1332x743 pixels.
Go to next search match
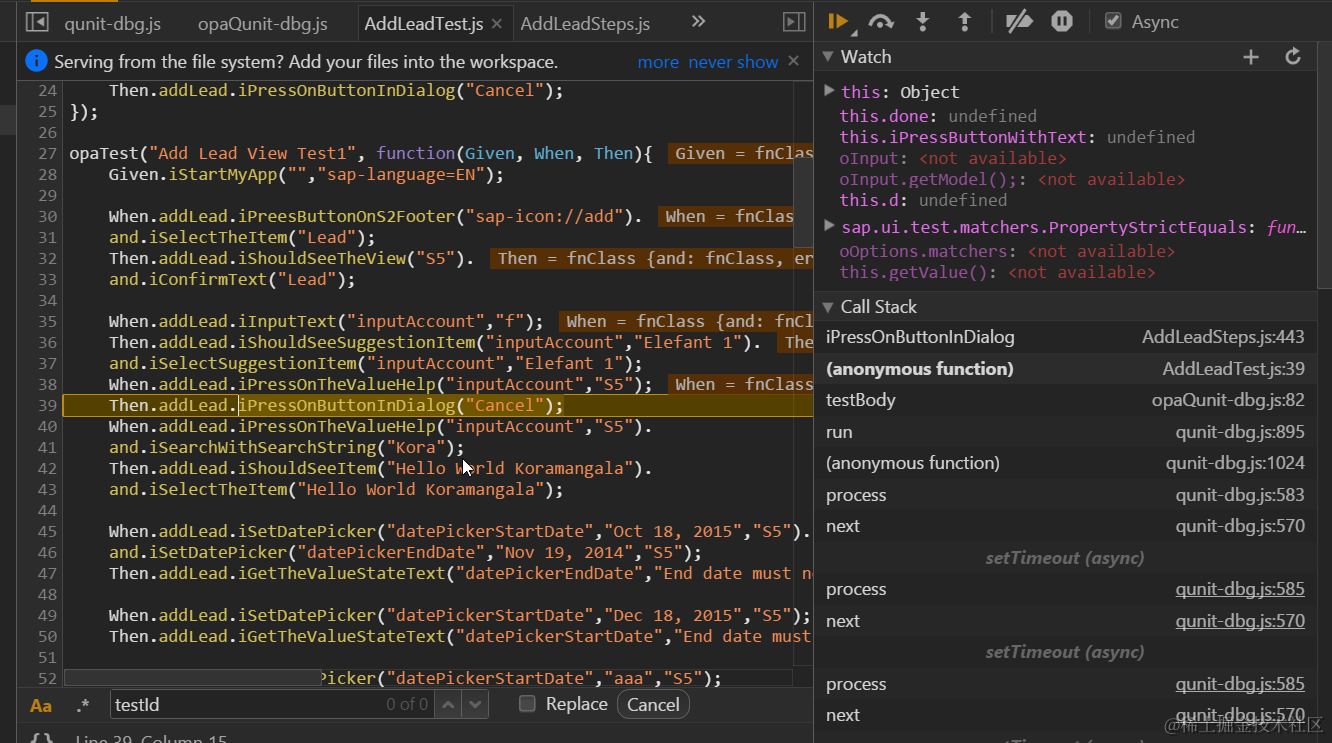pyautogui.click(x=476, y=705)
